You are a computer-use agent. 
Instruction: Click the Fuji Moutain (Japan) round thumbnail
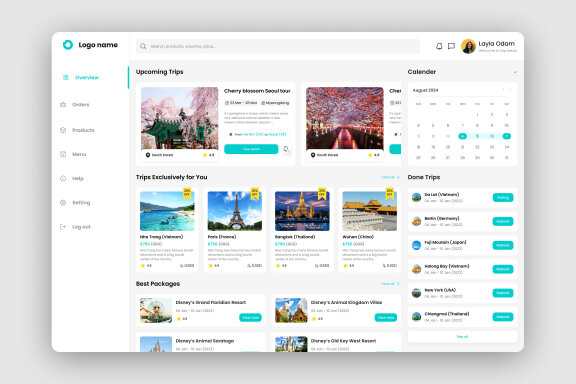(x=417, y=245)
